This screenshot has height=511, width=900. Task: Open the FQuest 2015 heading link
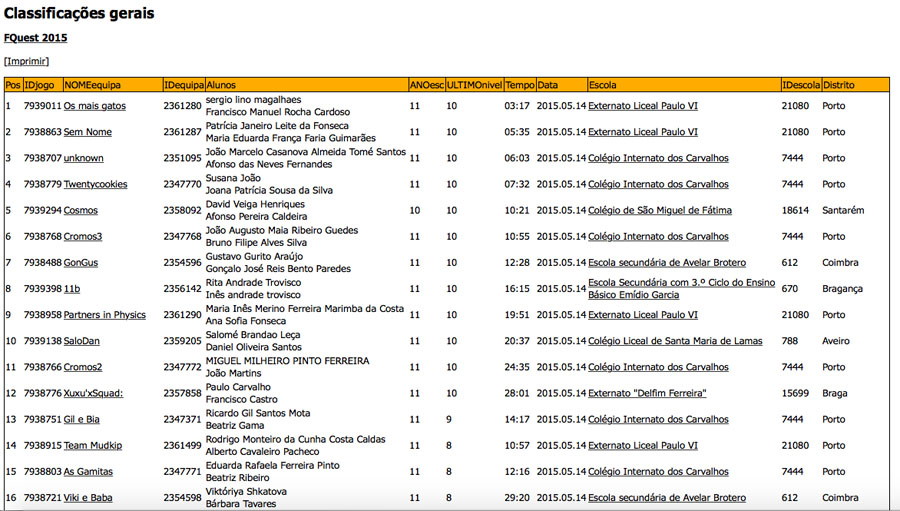point(36,38)
